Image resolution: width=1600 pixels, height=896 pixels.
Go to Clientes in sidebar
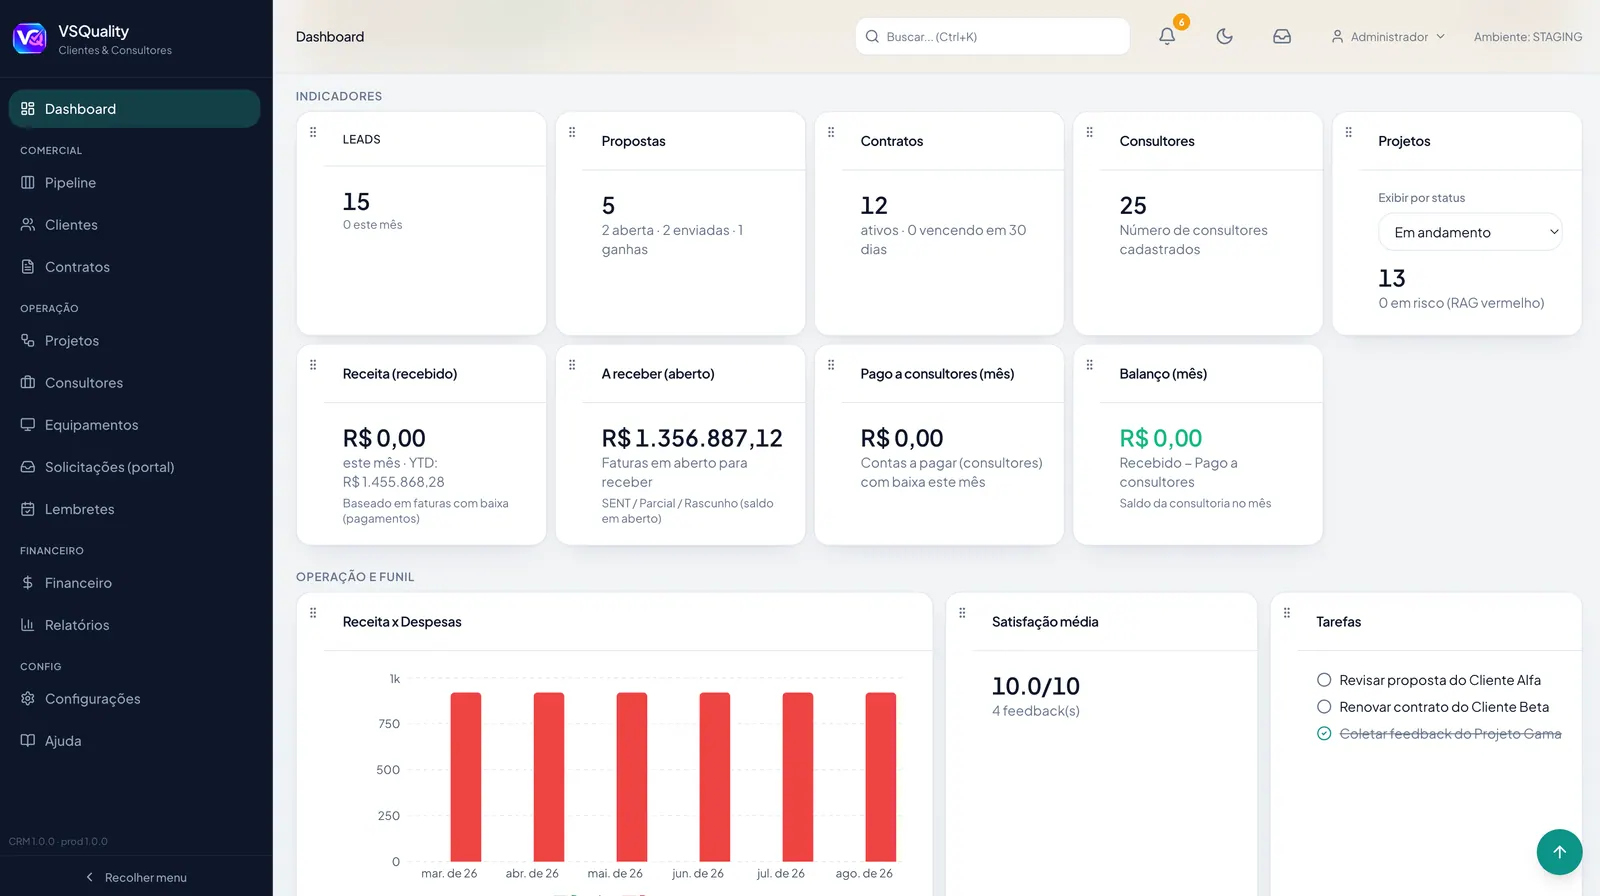point(134,225)
